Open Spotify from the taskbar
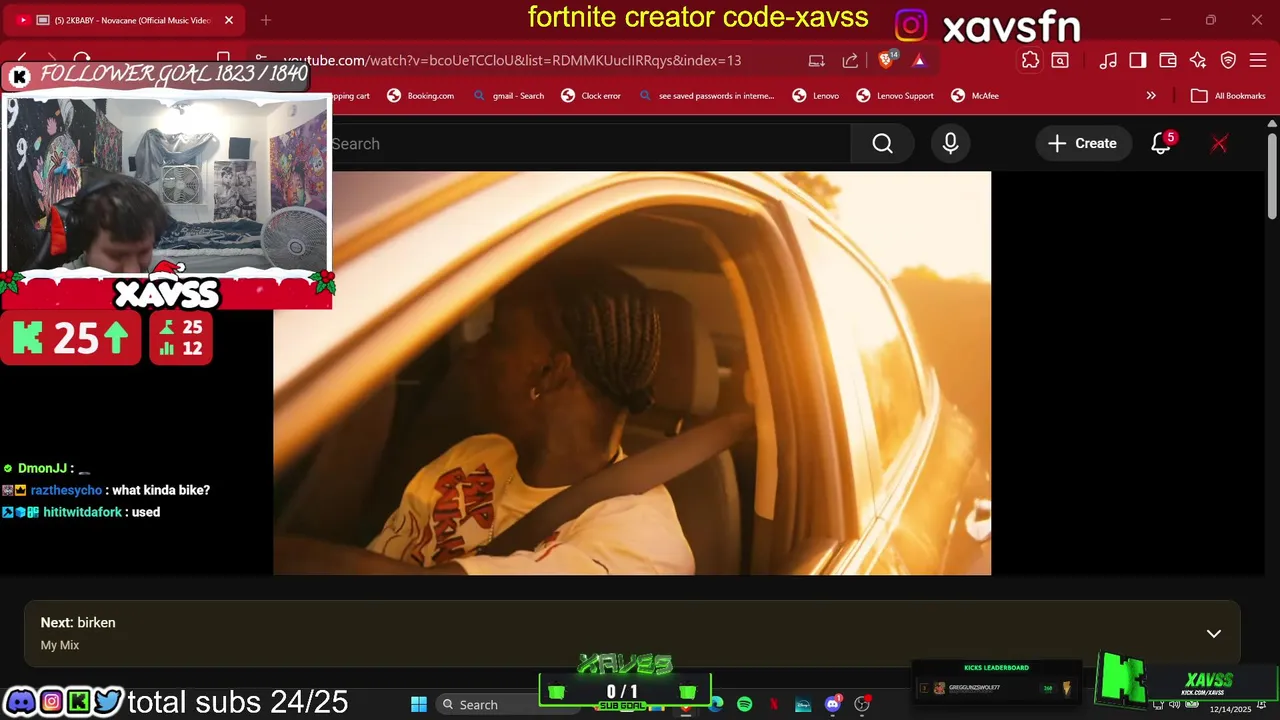 (x=745, y=704)
